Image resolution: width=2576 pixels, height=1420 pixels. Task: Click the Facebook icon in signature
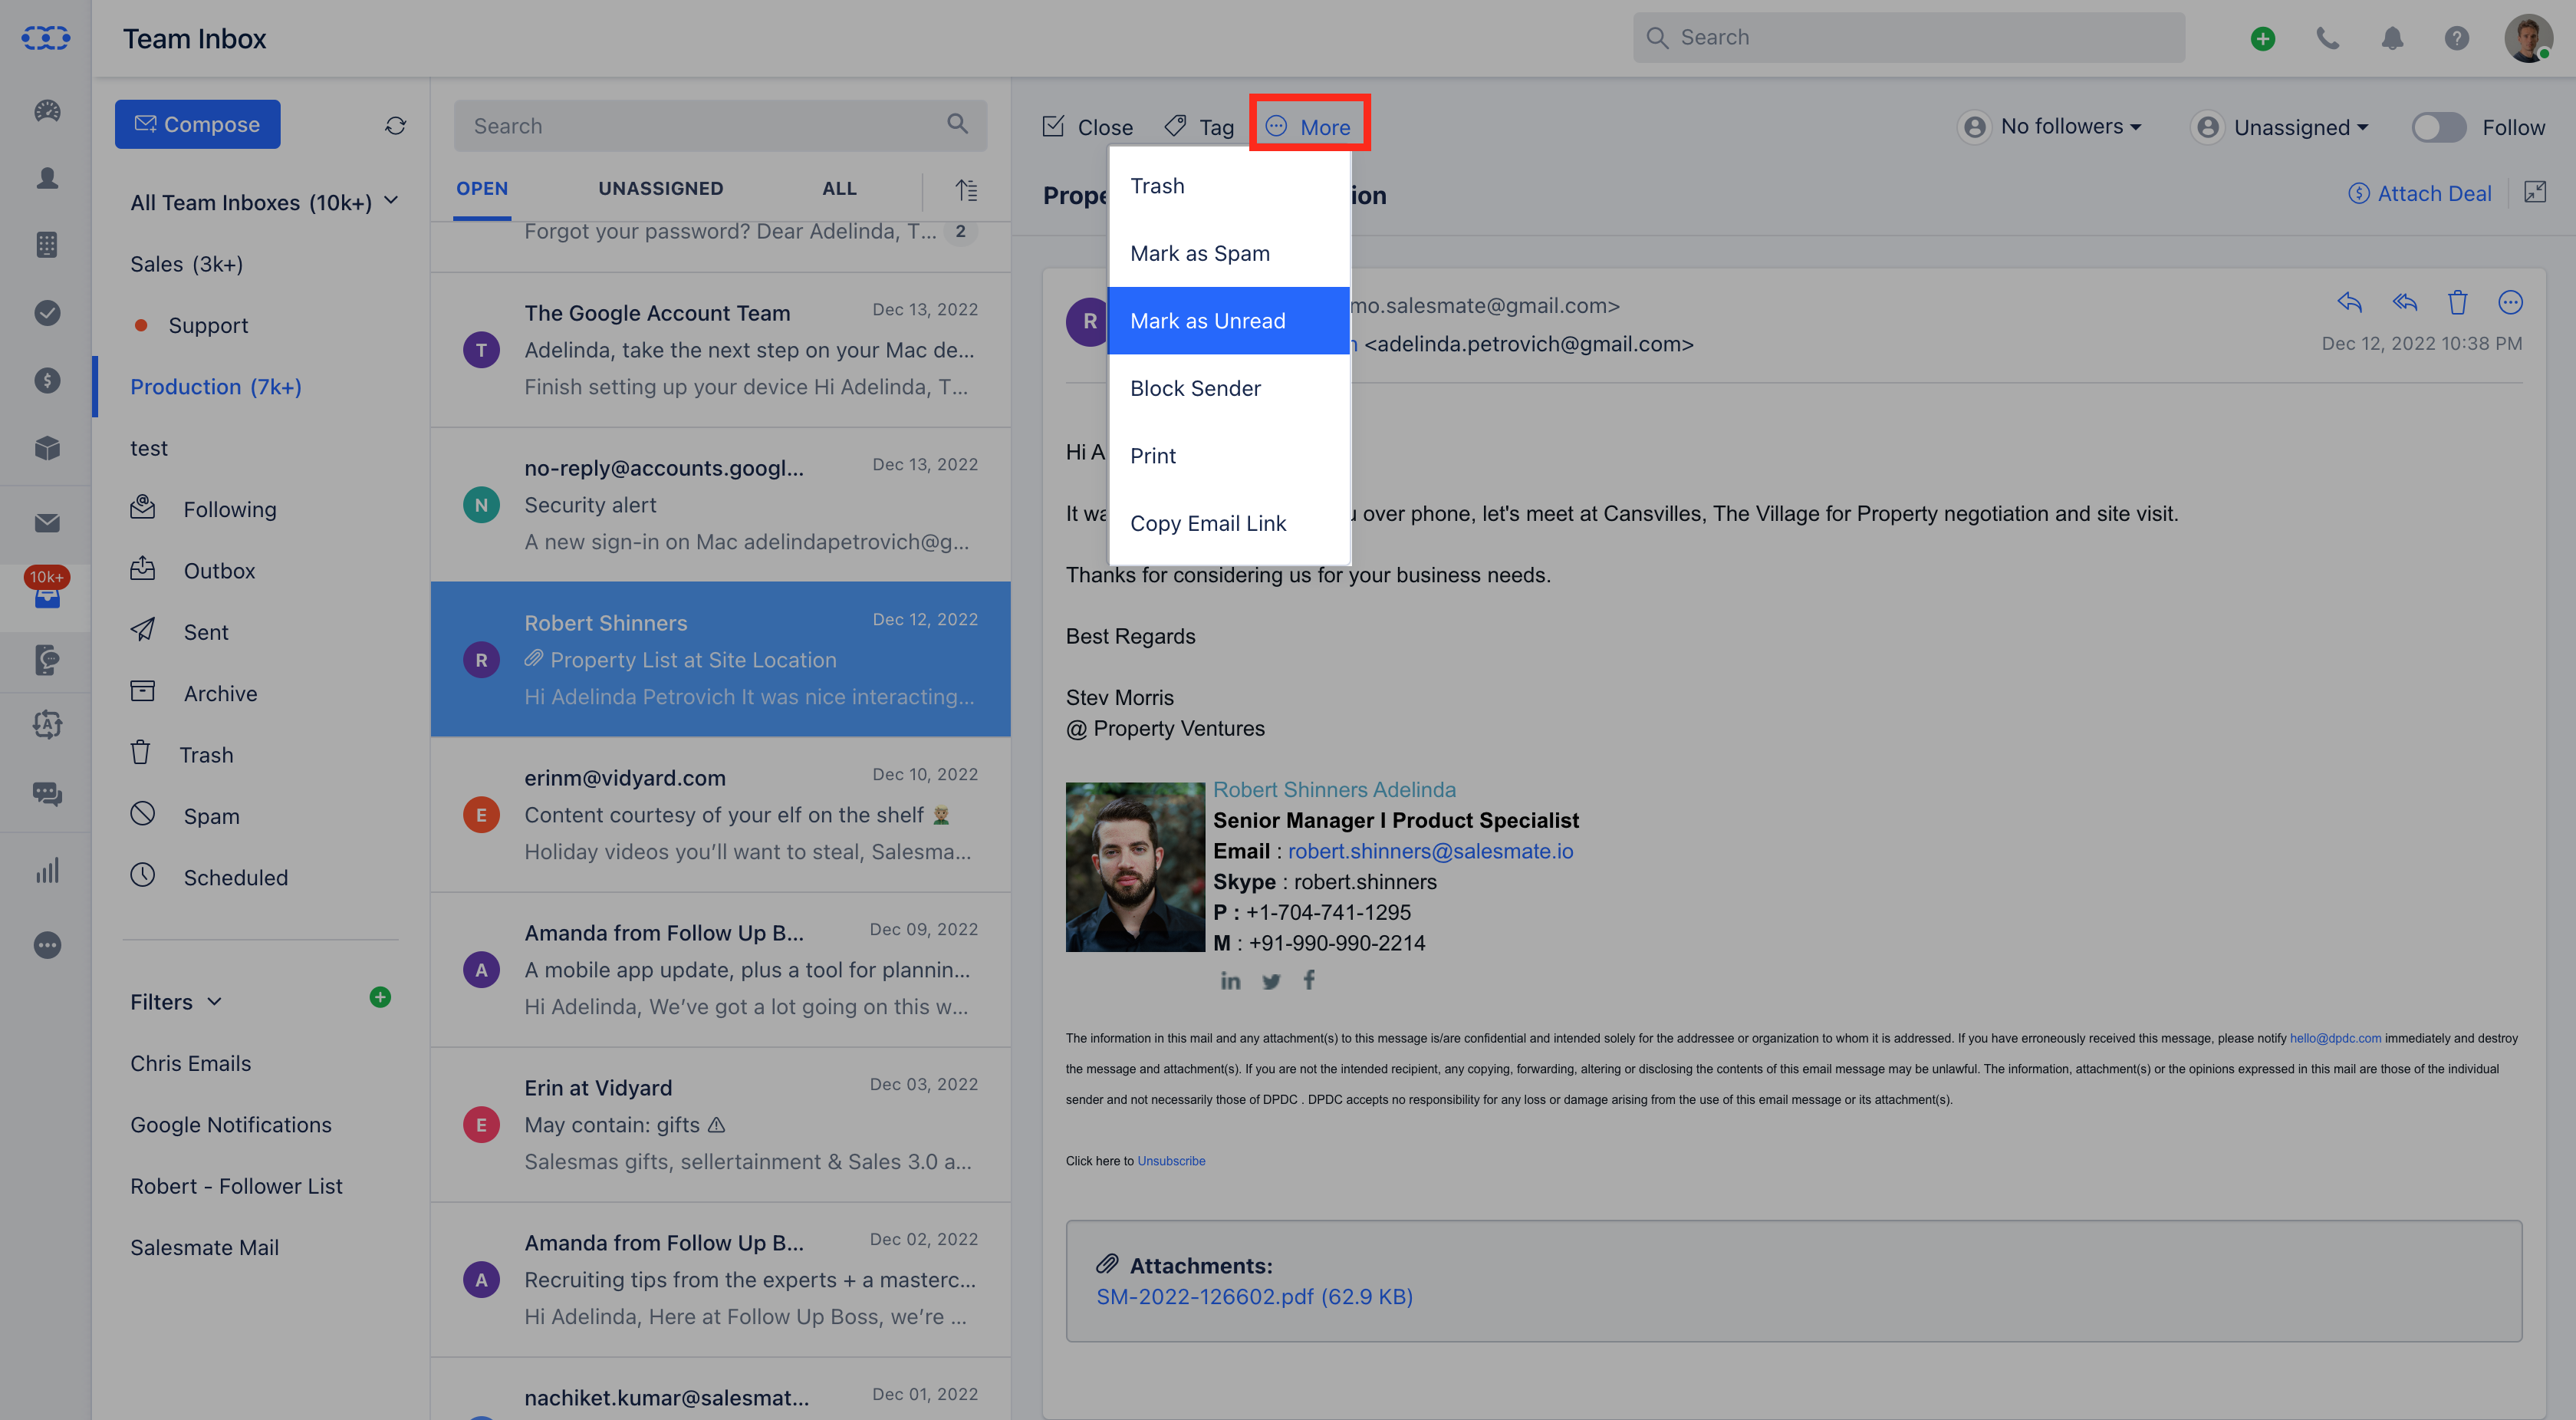[x=1309, y=980]
